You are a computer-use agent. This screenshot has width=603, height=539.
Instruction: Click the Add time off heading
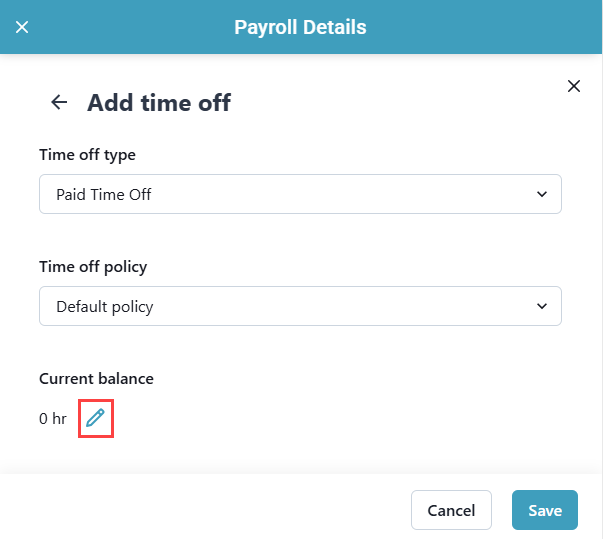pyautogui.click(x=159, y=102)
